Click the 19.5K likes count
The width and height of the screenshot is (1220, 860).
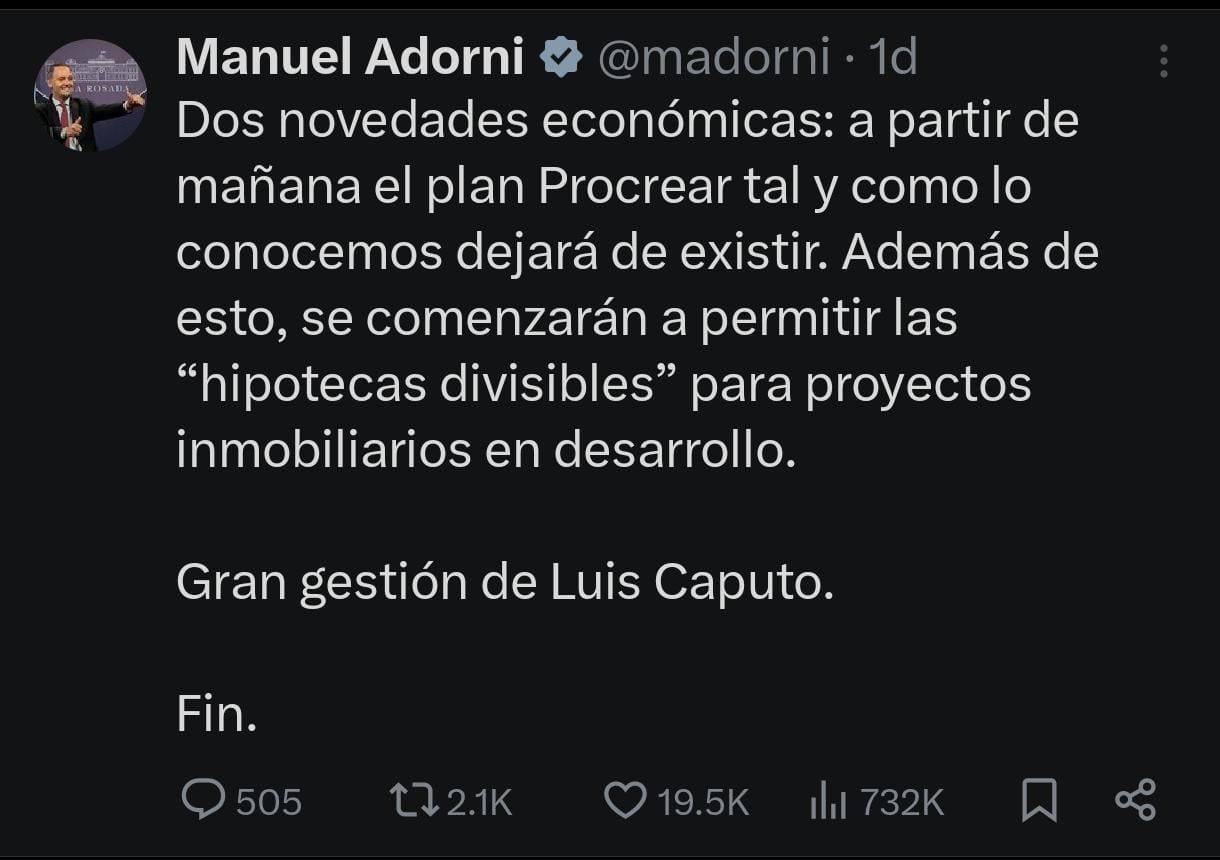(703, 802)
